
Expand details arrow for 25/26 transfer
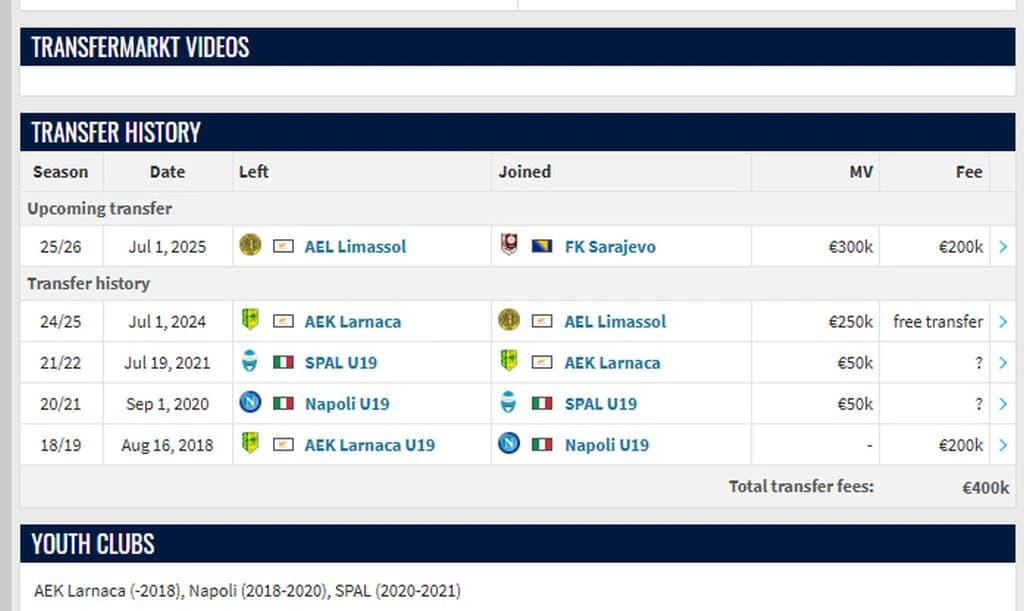1003,247
